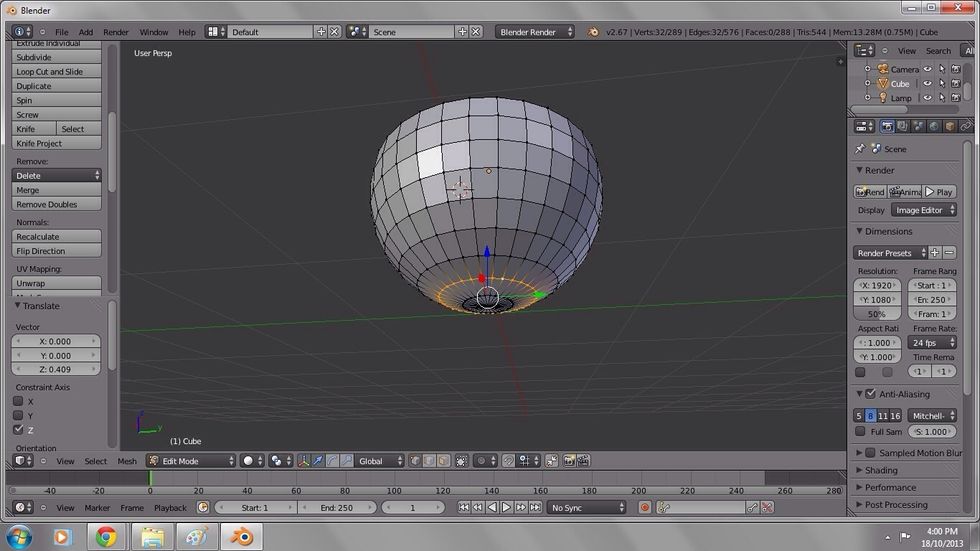The height and width of the screenshot is (551, 980).
Task: Open the Delete dropdown in tool shelf
Action: click(56, 176)
